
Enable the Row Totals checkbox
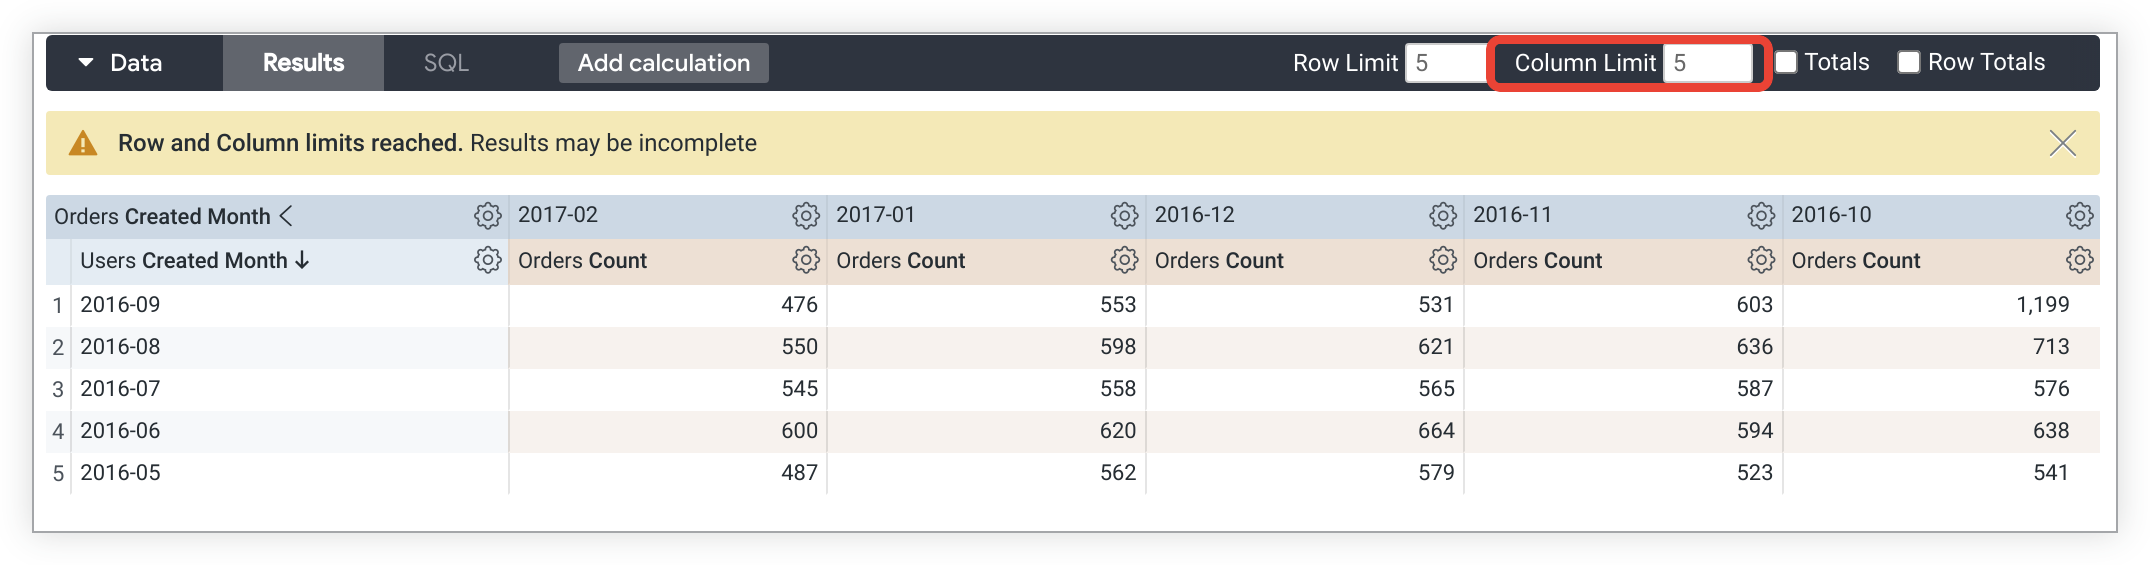coord(1909,62)
